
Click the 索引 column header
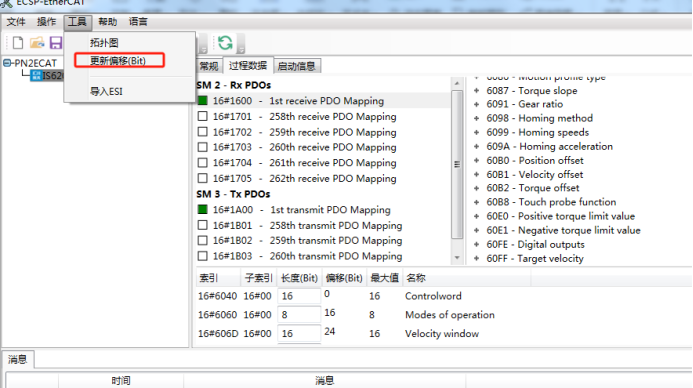(x=218, y=278)
